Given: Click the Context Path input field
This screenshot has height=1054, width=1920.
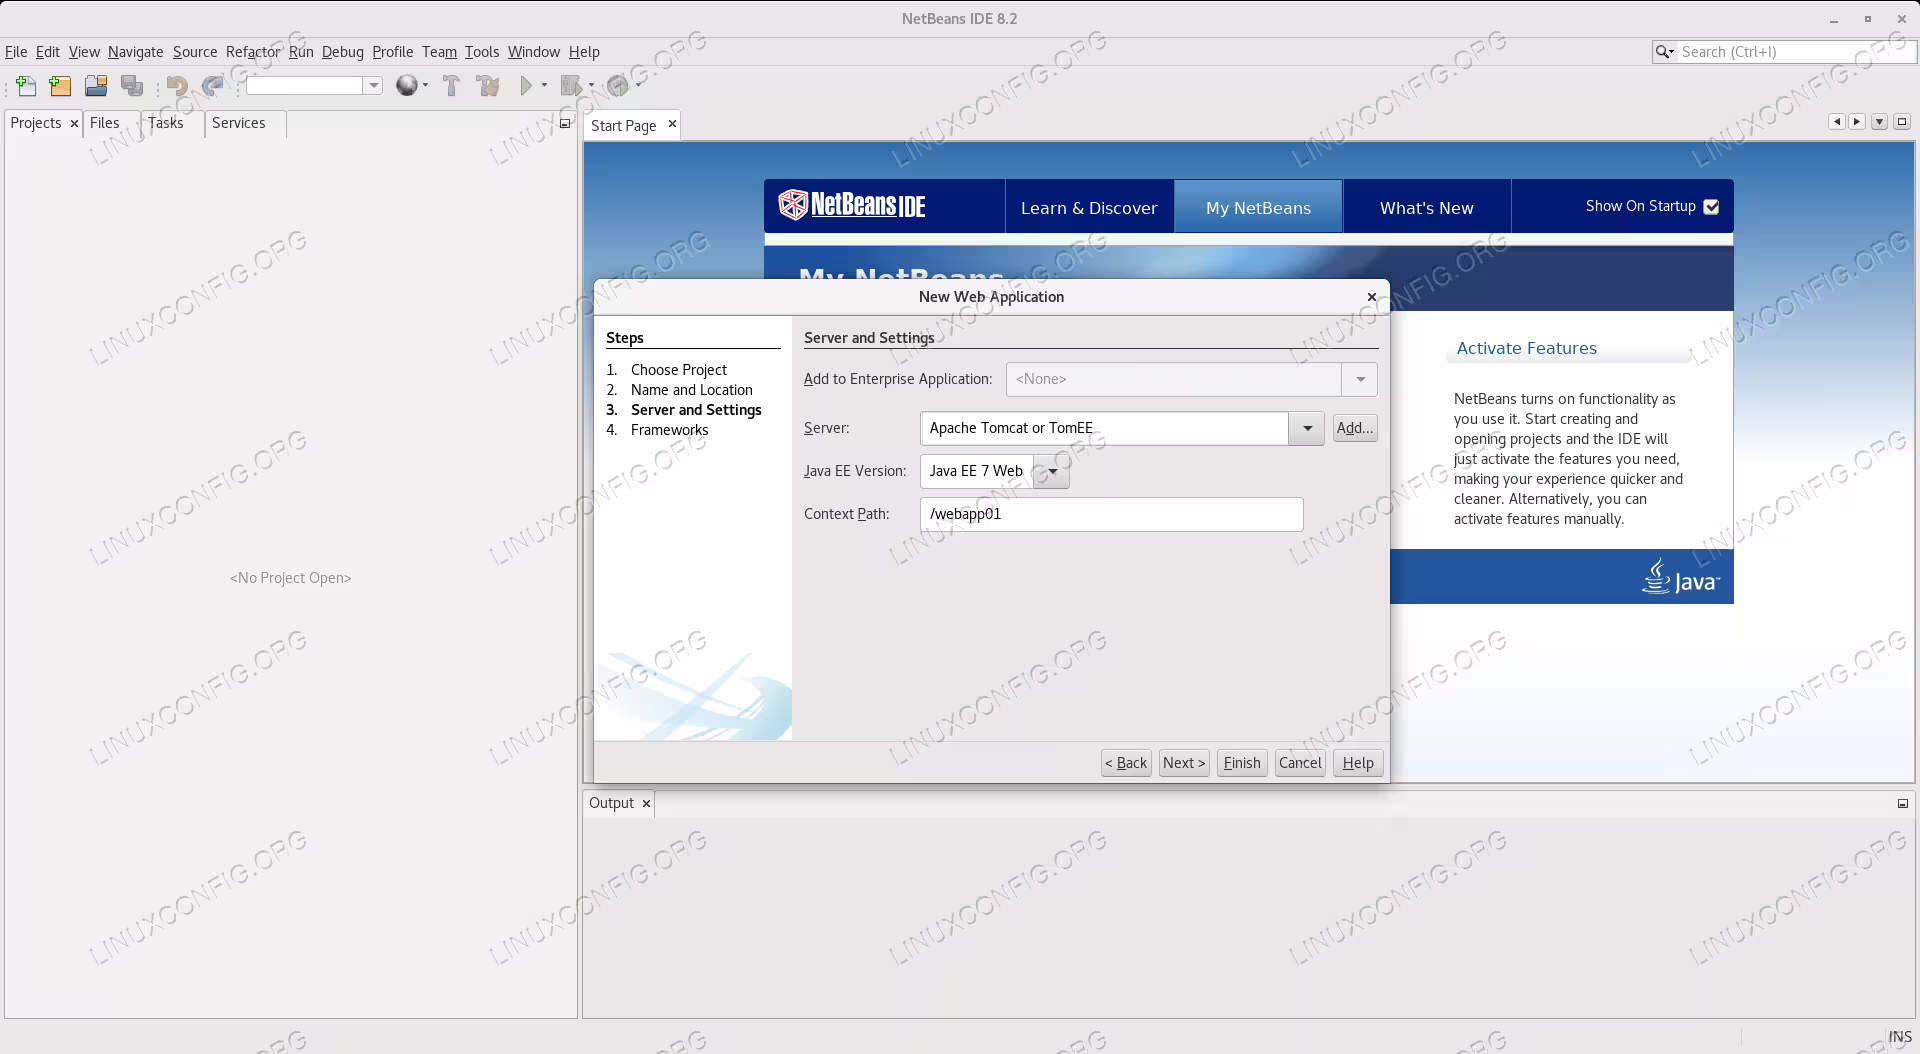Looking at the screenshot, I should pyautogui.click(x=1111, y=514).
